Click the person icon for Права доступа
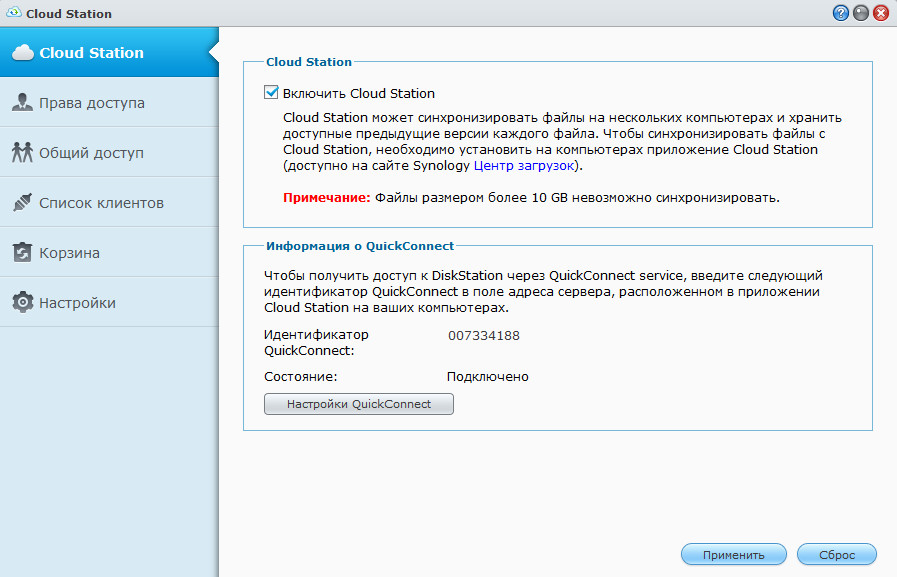The height and width of the screenshot is (577, 897). [x=22, y=103]
